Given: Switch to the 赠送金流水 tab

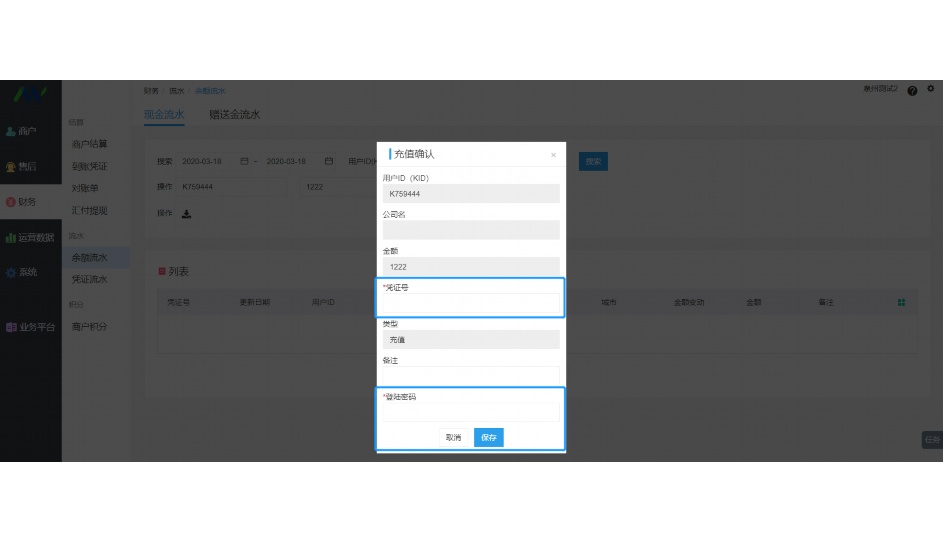Looking at the screenshot, I should click(x=234, y=115).
